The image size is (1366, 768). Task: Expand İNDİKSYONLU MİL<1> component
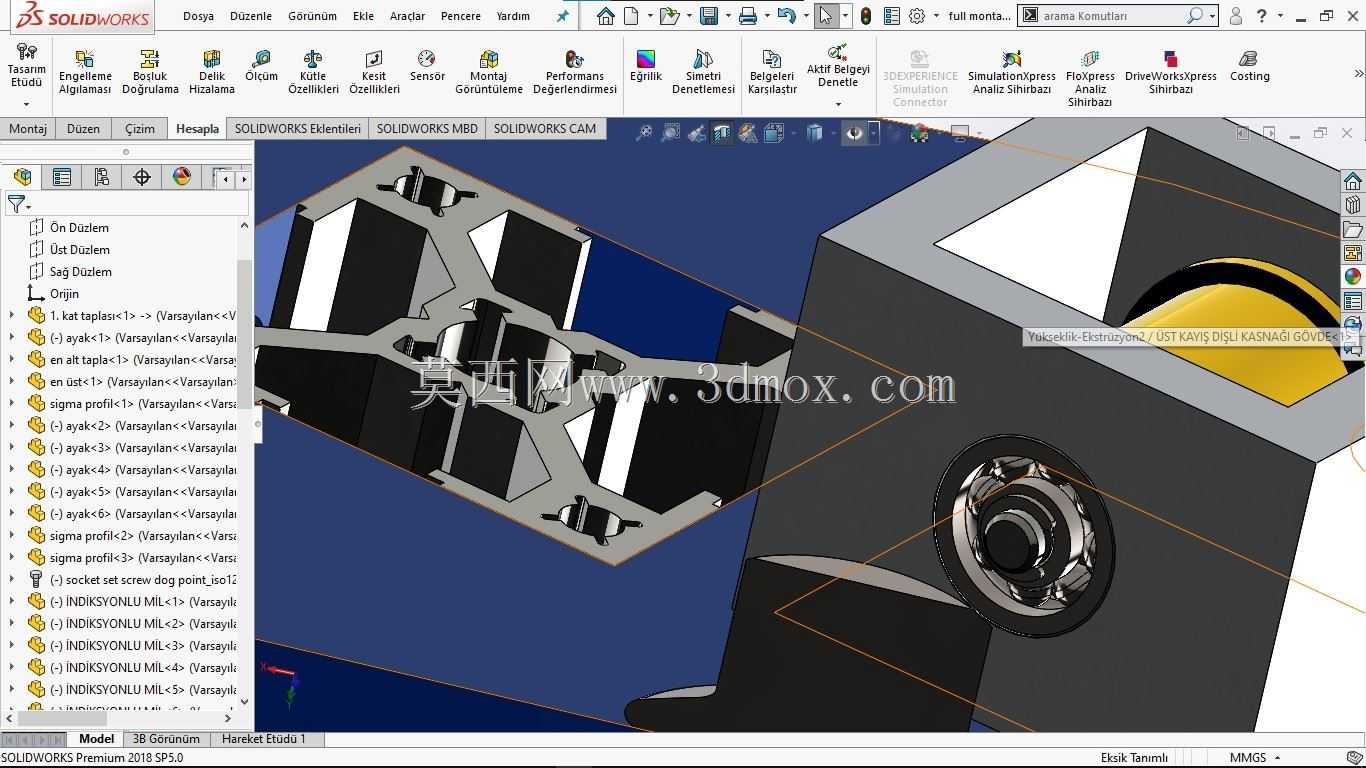[12, 601]
